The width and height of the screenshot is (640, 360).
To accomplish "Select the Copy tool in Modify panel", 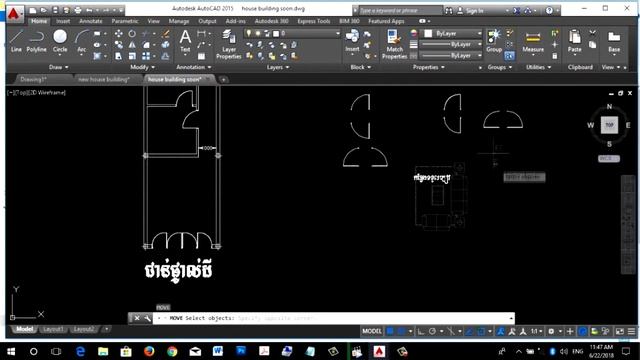I will 118,45.
